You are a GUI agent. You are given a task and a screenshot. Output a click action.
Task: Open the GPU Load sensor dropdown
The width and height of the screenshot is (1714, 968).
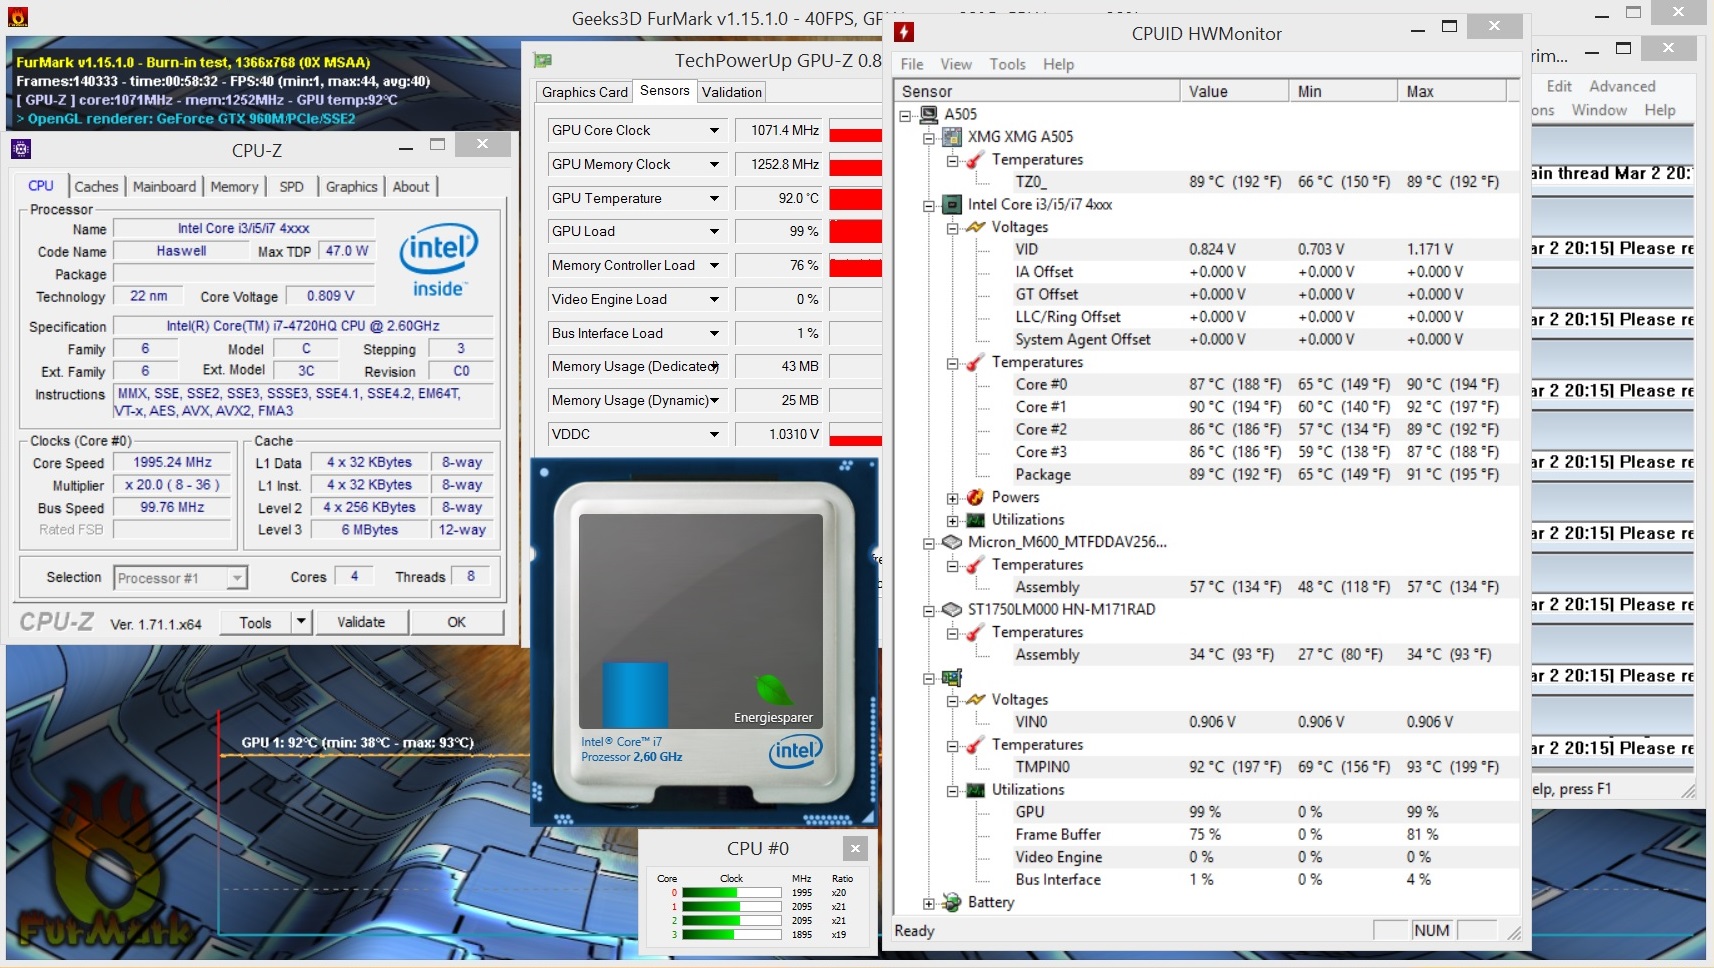click(714, 231)
